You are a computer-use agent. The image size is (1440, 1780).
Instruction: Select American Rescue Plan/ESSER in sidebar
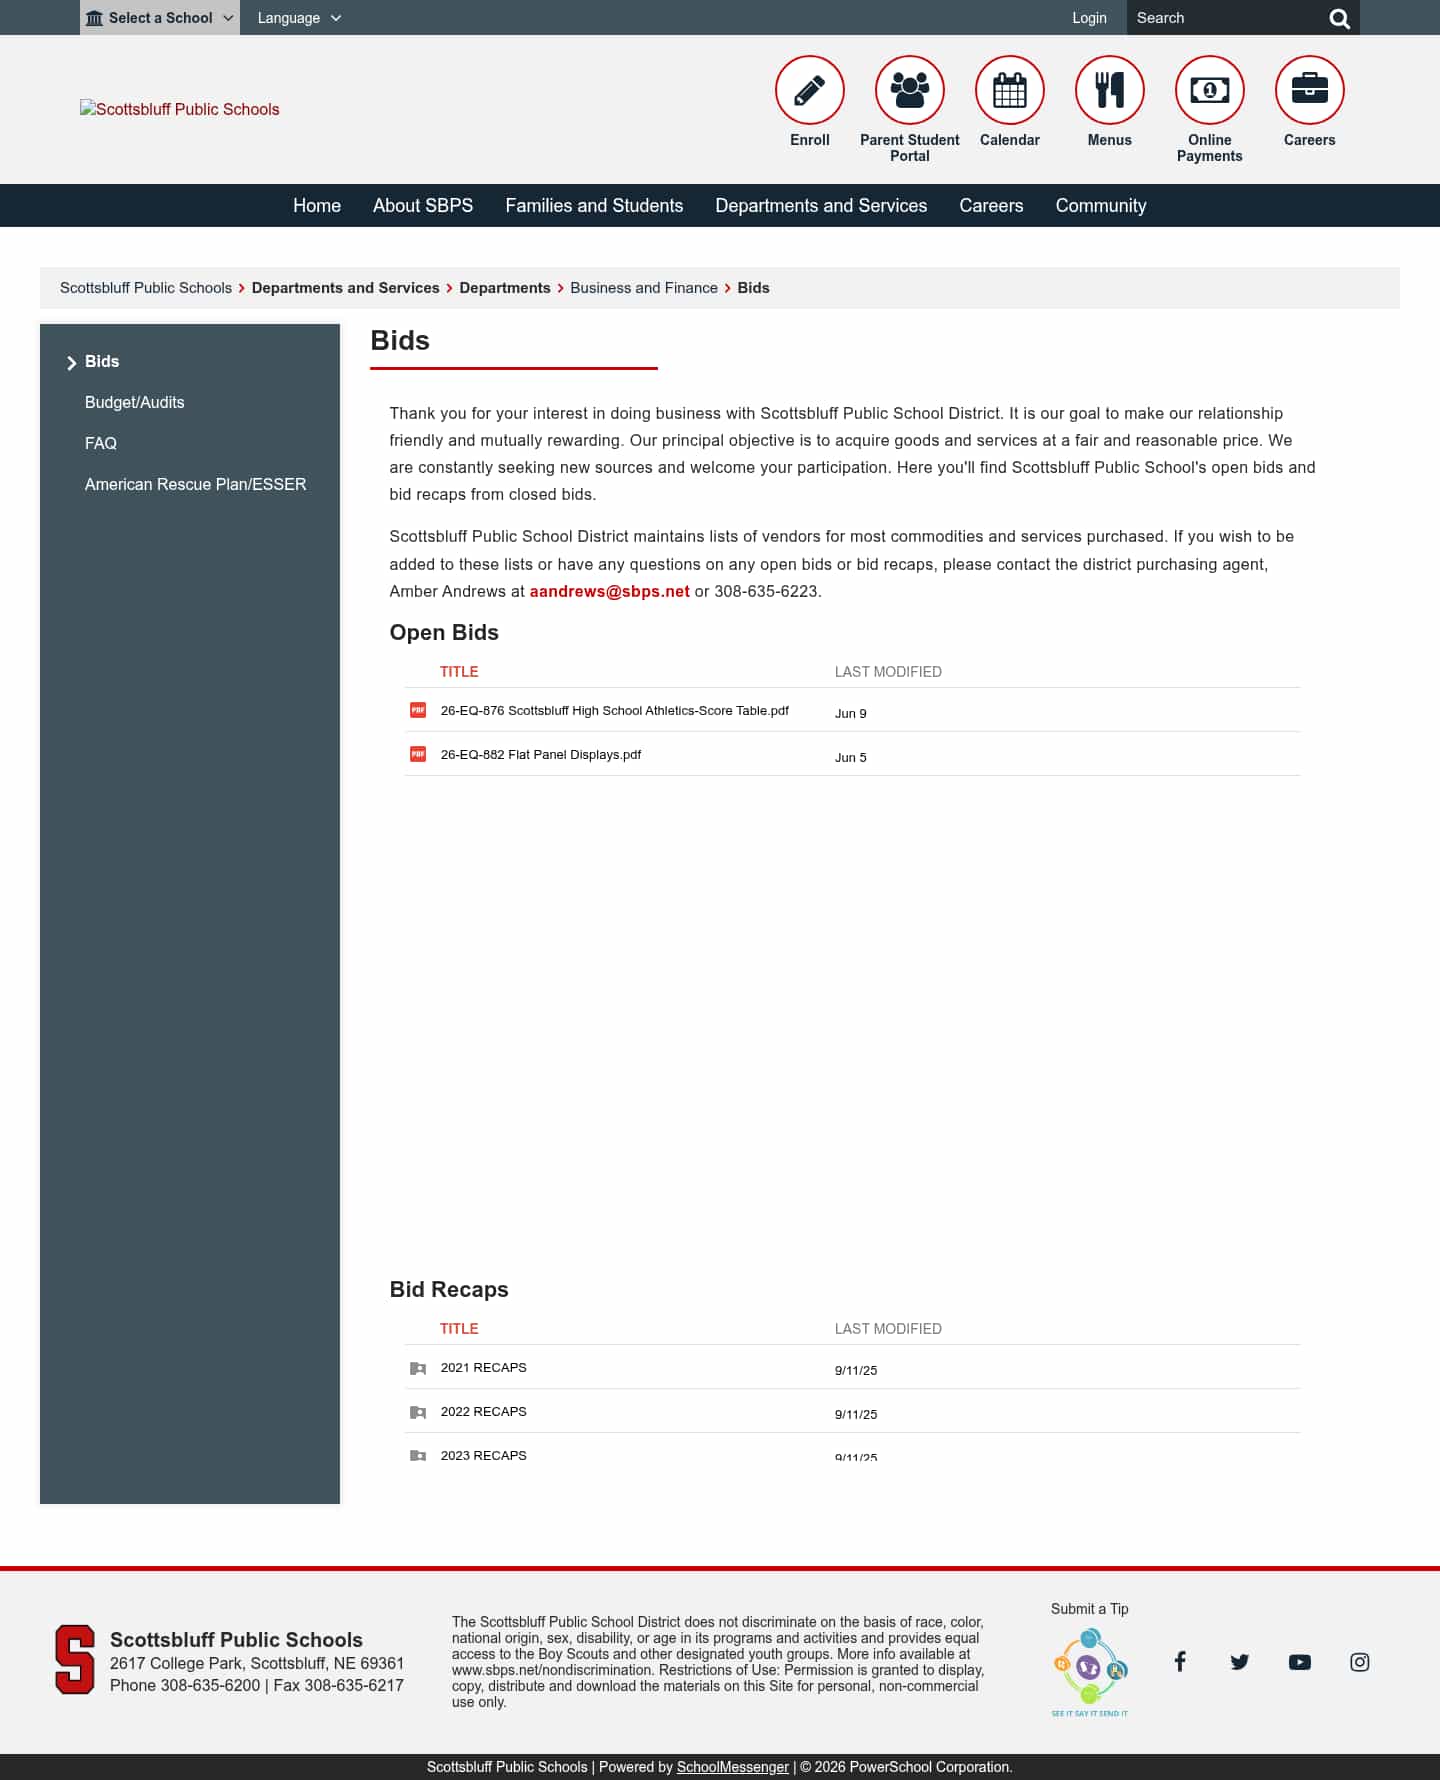[196, 484]
